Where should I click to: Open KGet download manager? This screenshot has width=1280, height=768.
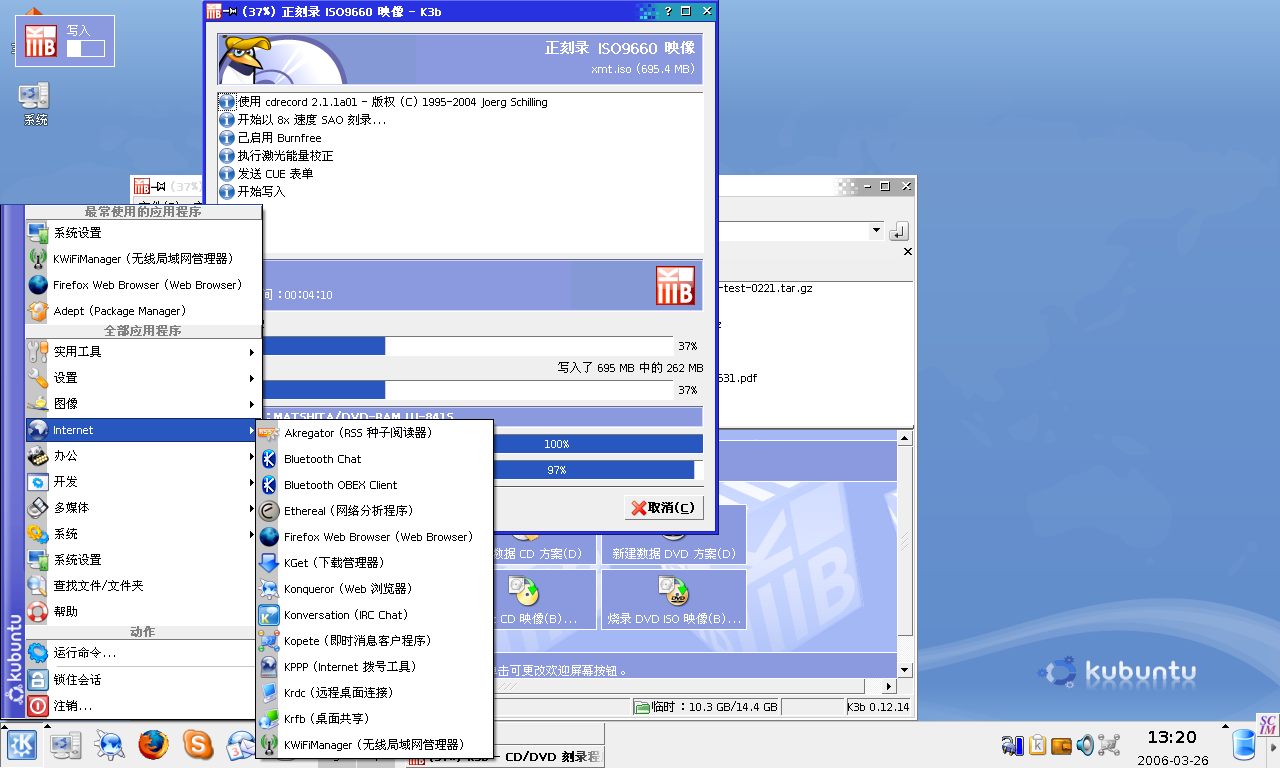[x=375, y=563]
